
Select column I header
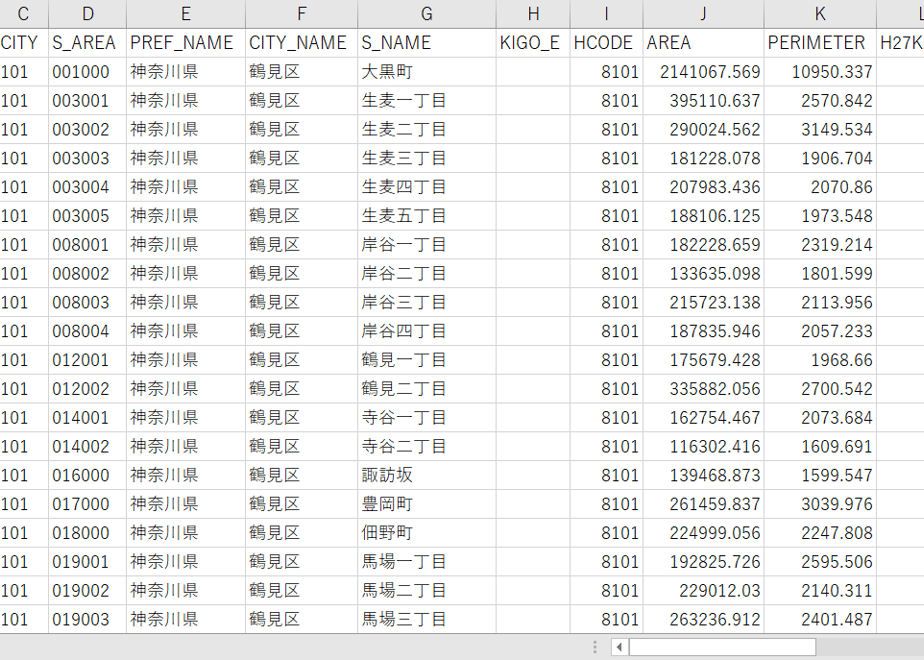[606, 14]
